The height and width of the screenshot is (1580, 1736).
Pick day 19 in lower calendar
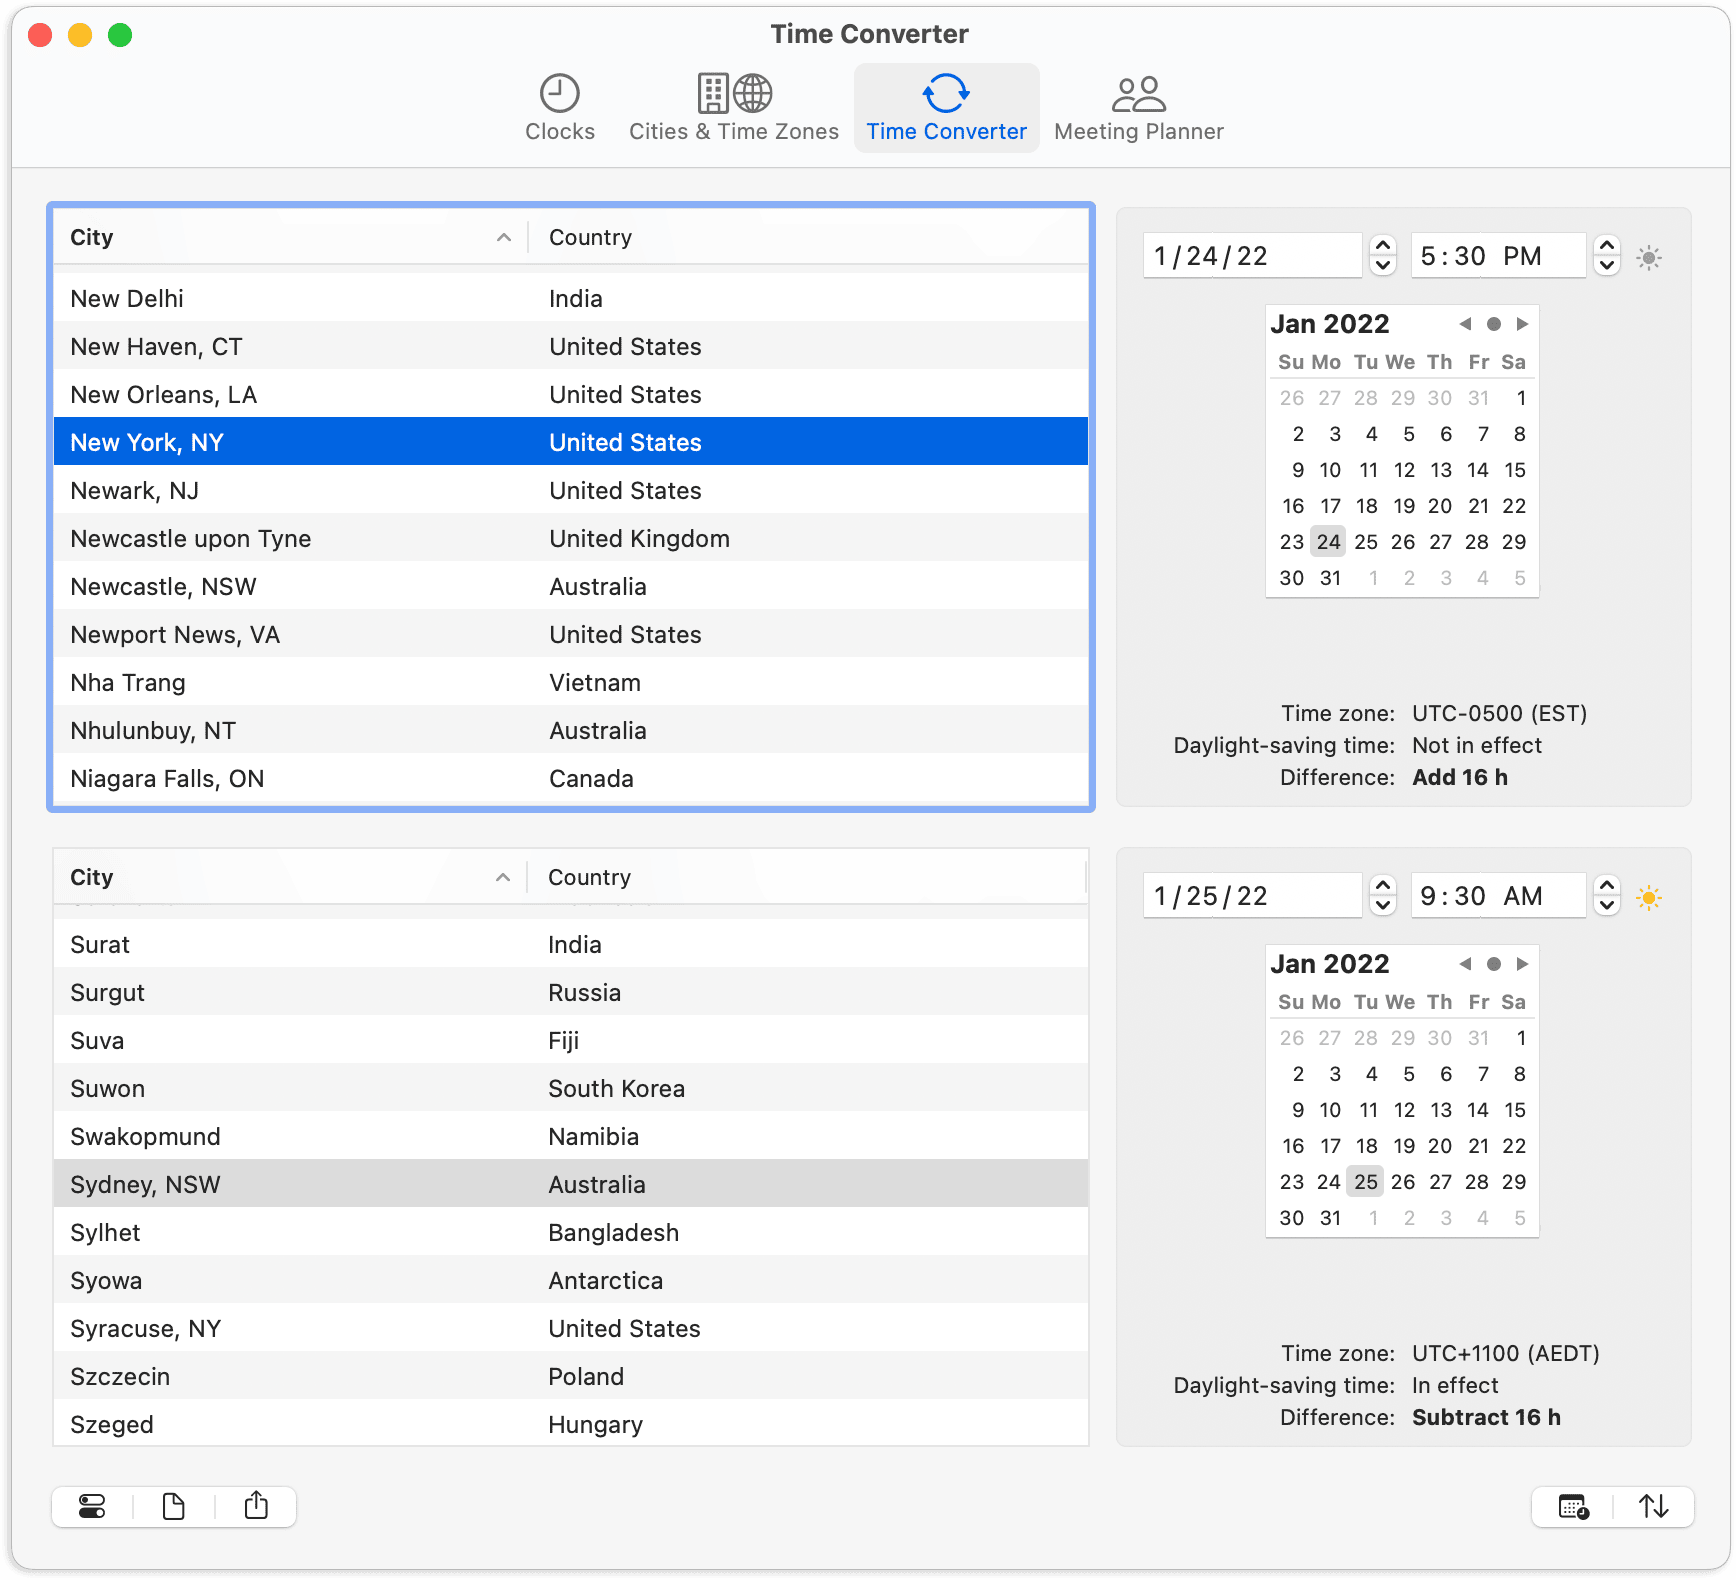[1403, 1146]
